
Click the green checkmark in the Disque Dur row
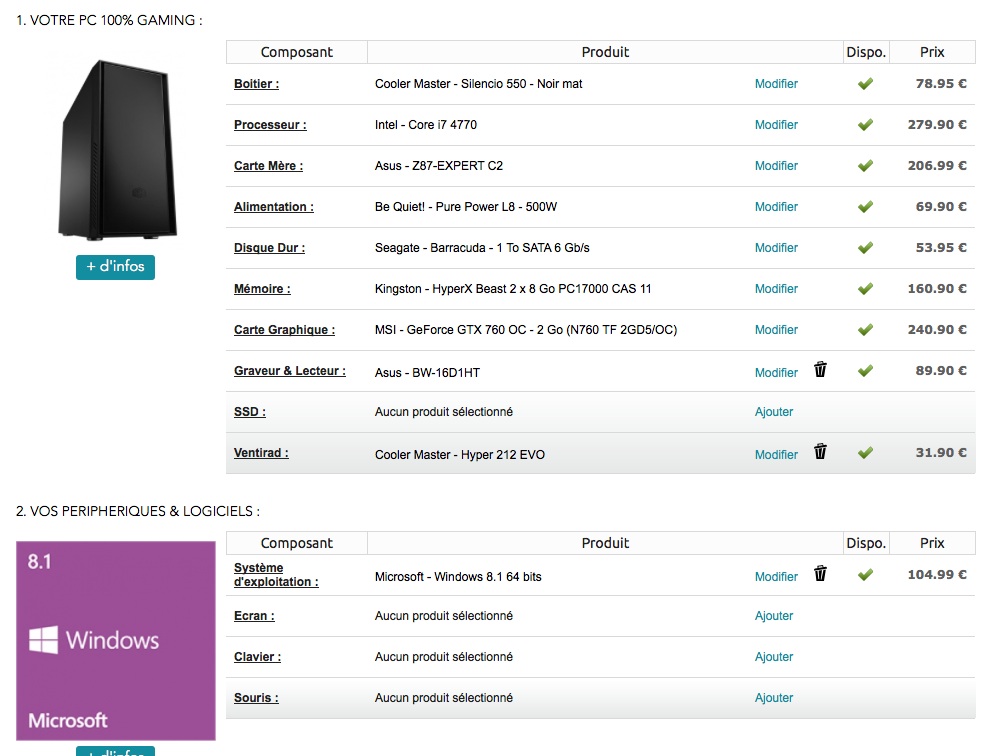pyautogui.click(x=865, y=248)
